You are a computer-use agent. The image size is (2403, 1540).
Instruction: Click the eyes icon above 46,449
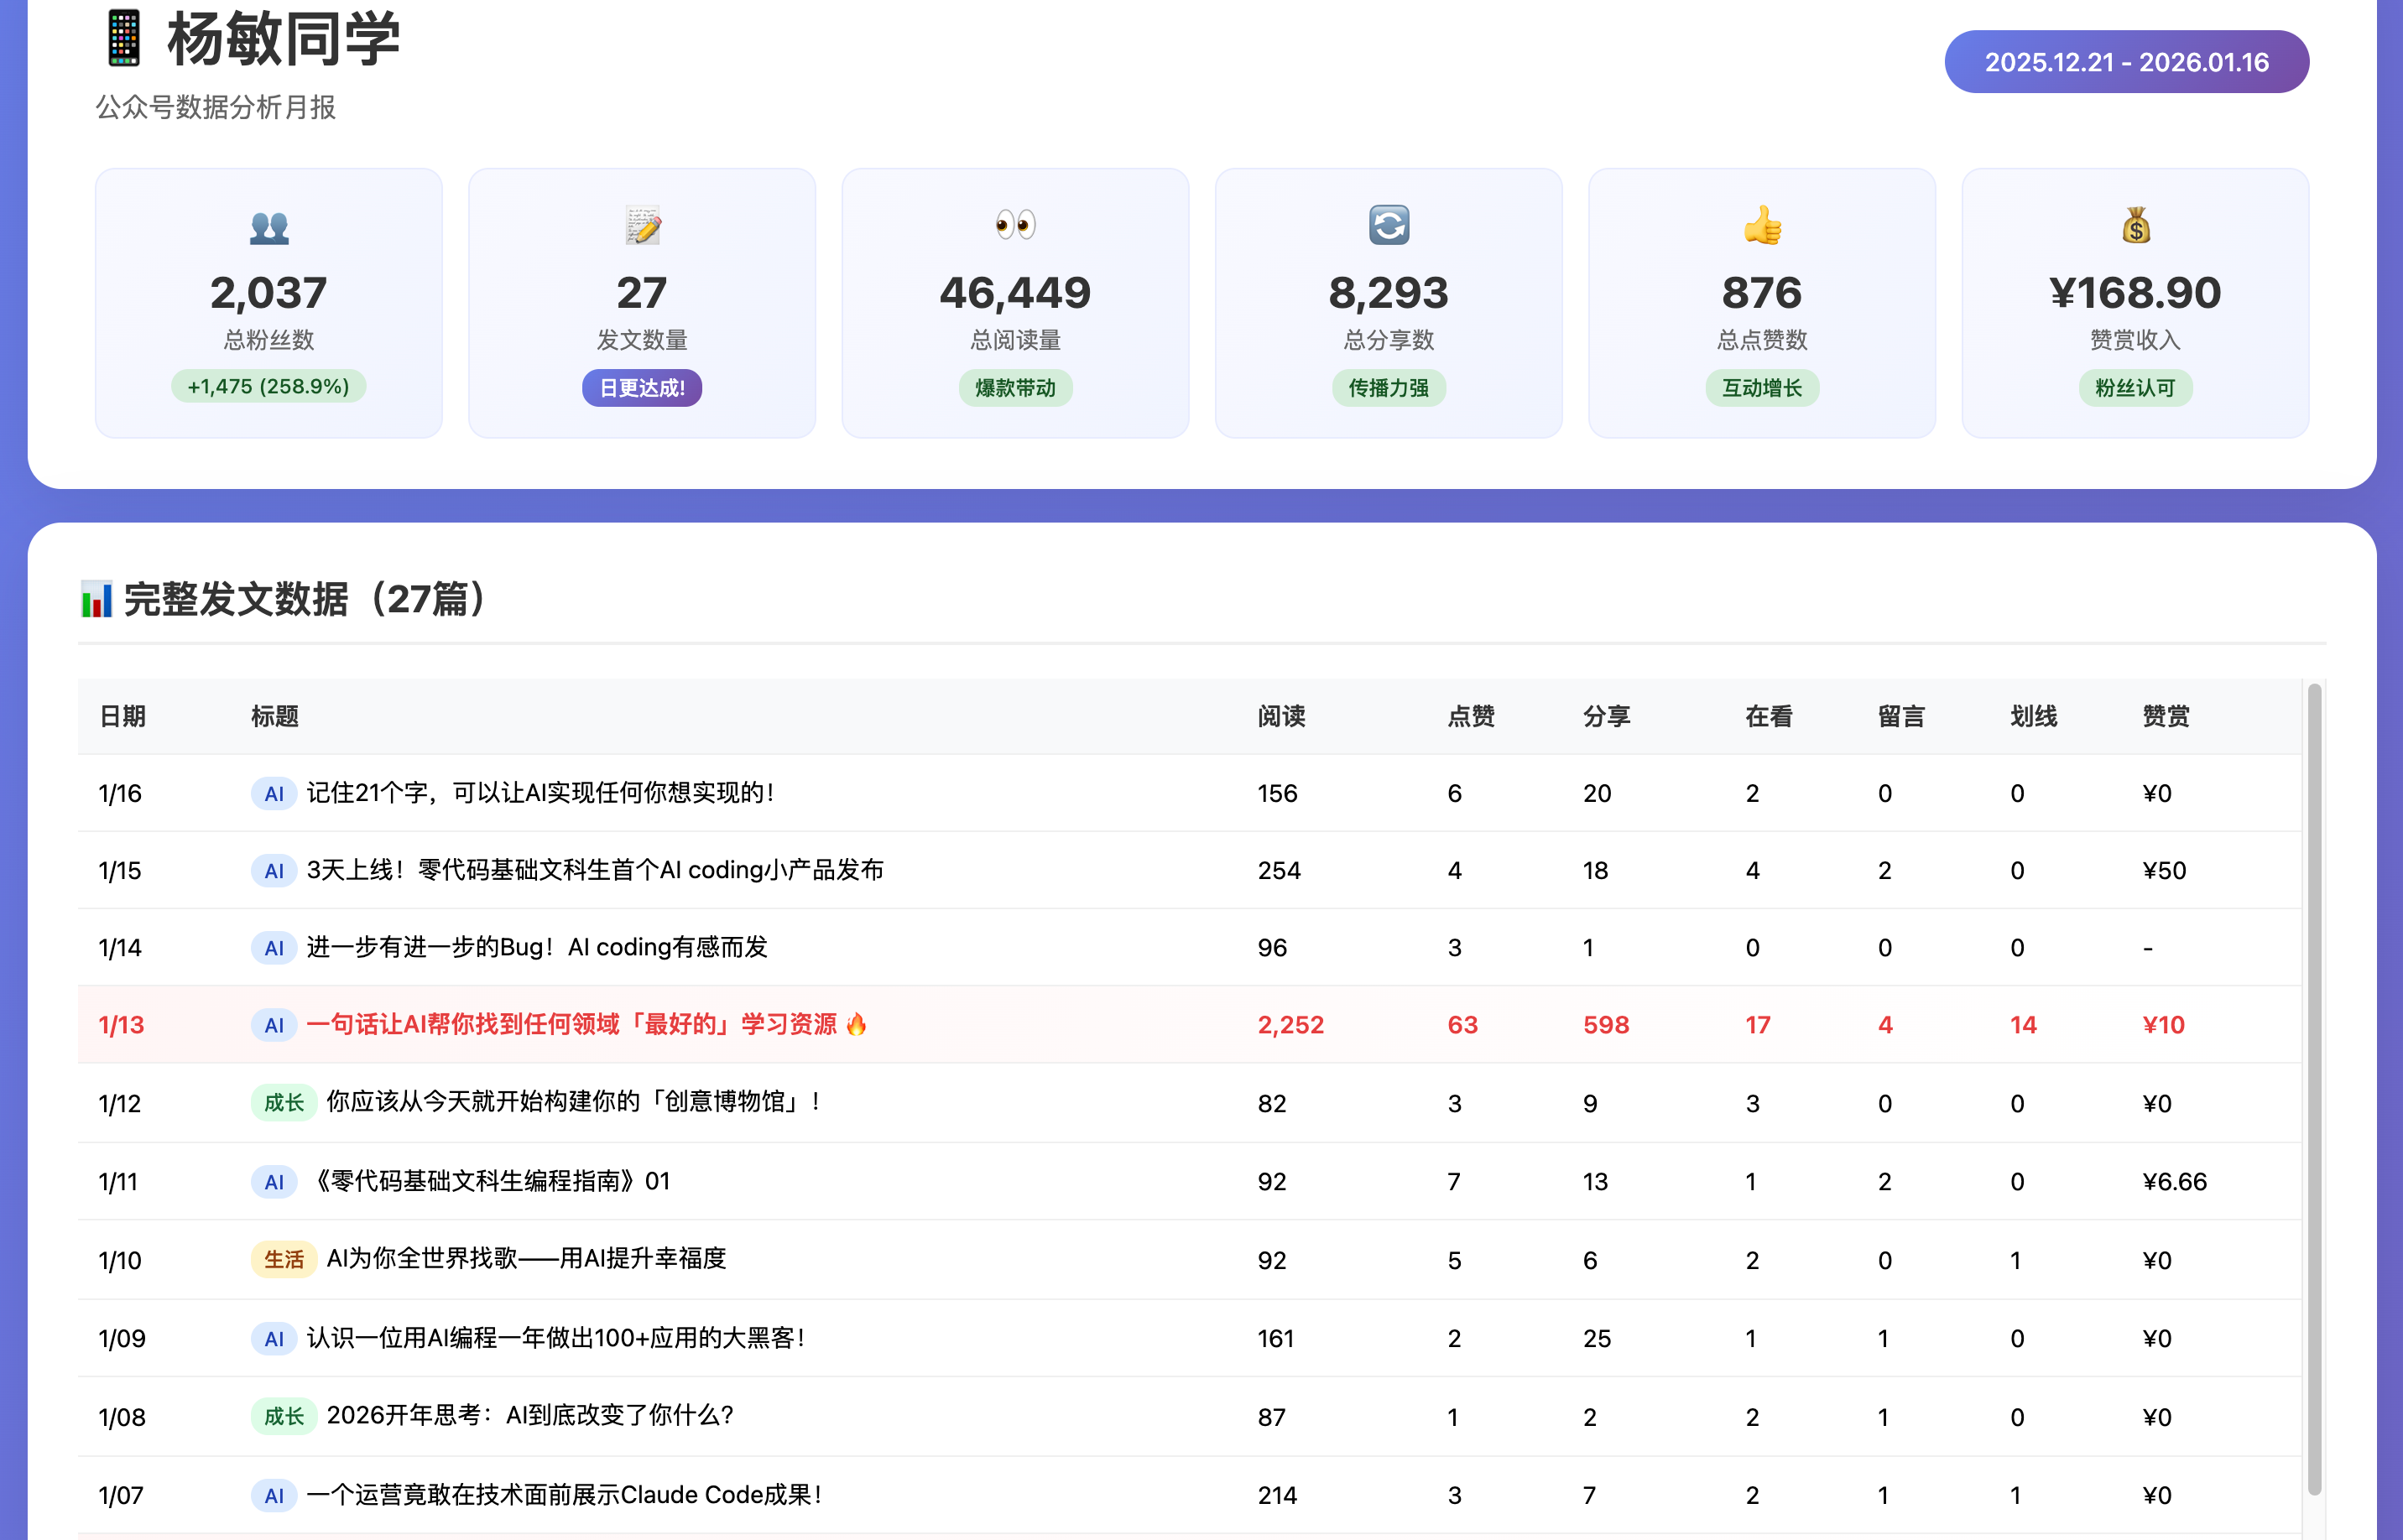[1015, 224]
